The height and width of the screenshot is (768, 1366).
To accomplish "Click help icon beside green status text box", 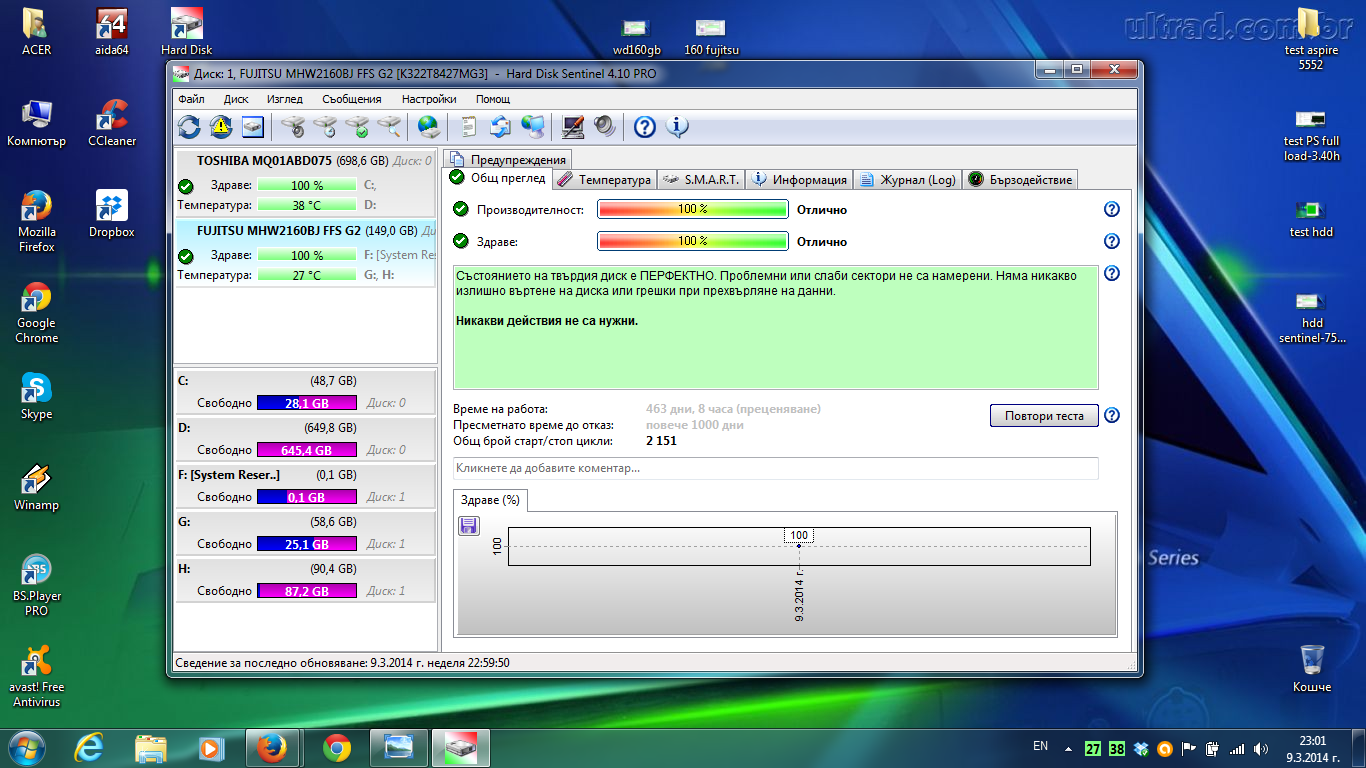I will point(1111,273).
